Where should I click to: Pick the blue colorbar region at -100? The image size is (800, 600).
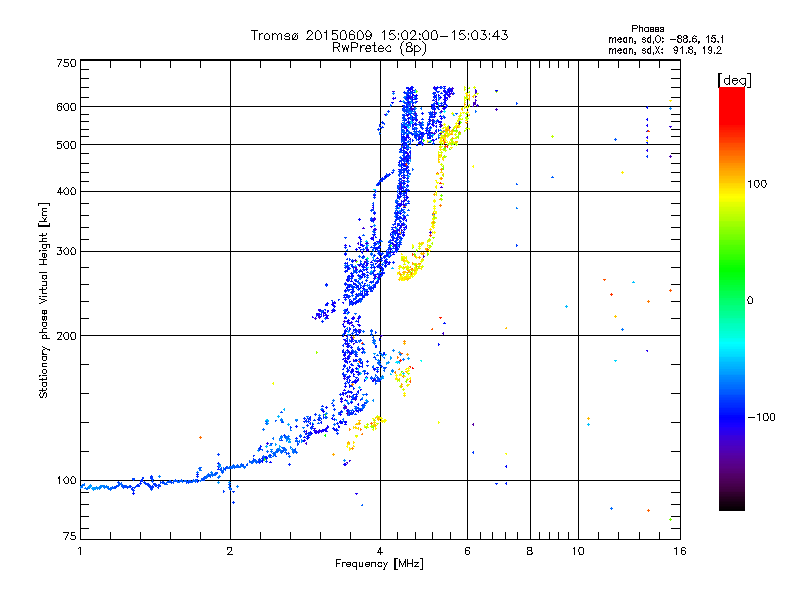click(731, 416)
